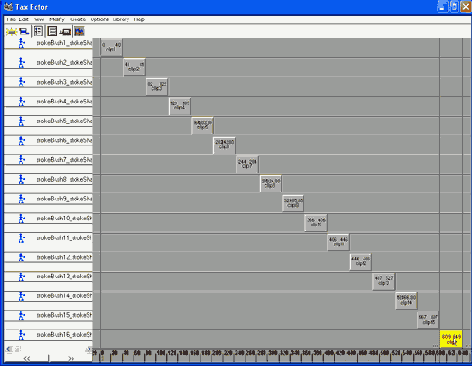Click the brown monitor toolbar icon

click(x=65, y=32)
